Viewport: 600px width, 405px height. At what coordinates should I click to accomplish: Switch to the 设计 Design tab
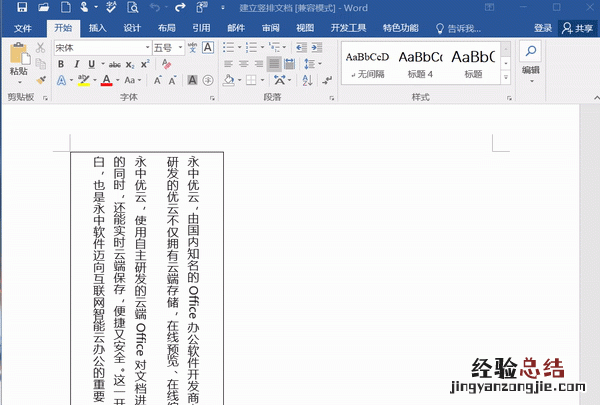pos(132,28)
